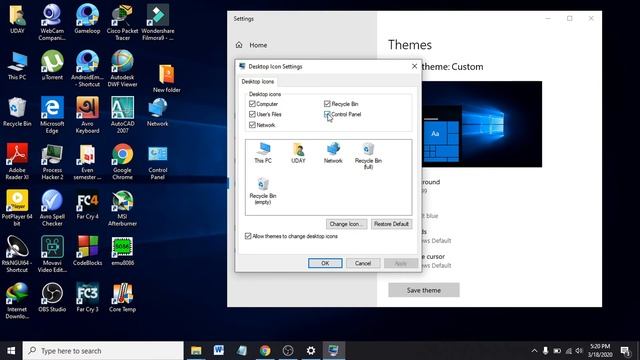Open the Desktop Icons tab

tap(258, 82)
